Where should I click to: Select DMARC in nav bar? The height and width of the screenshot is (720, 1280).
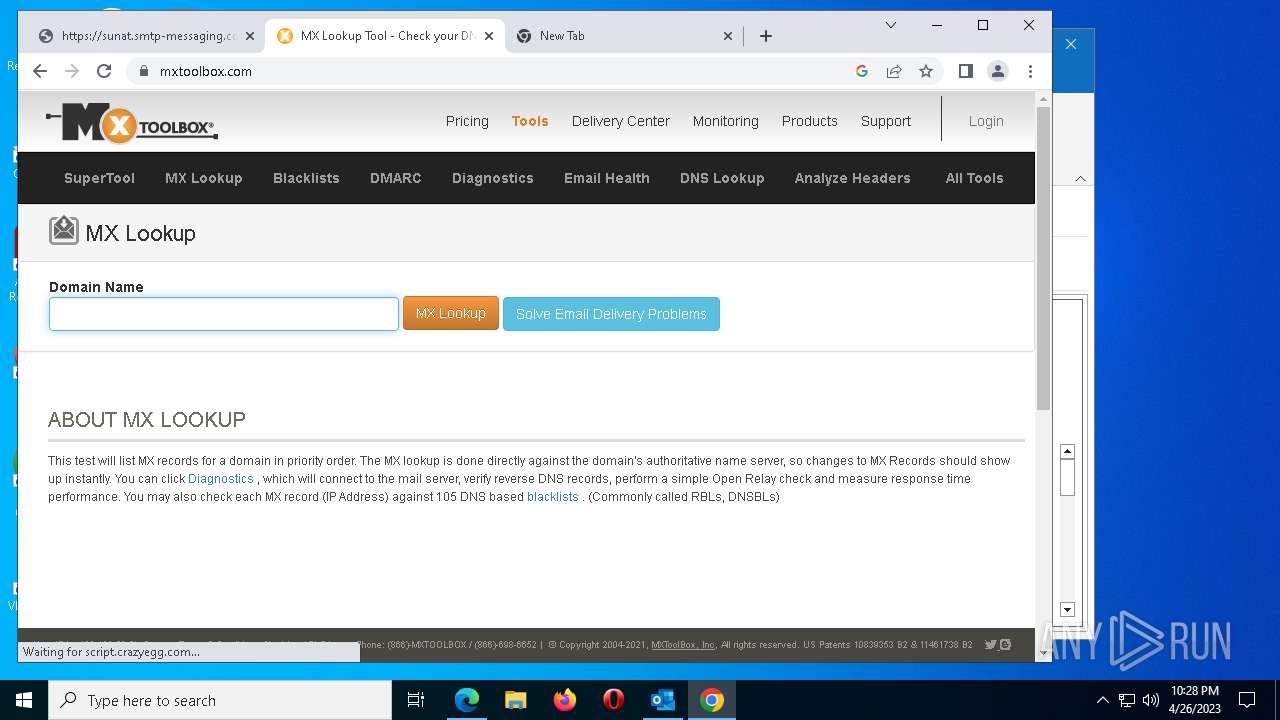396,178
